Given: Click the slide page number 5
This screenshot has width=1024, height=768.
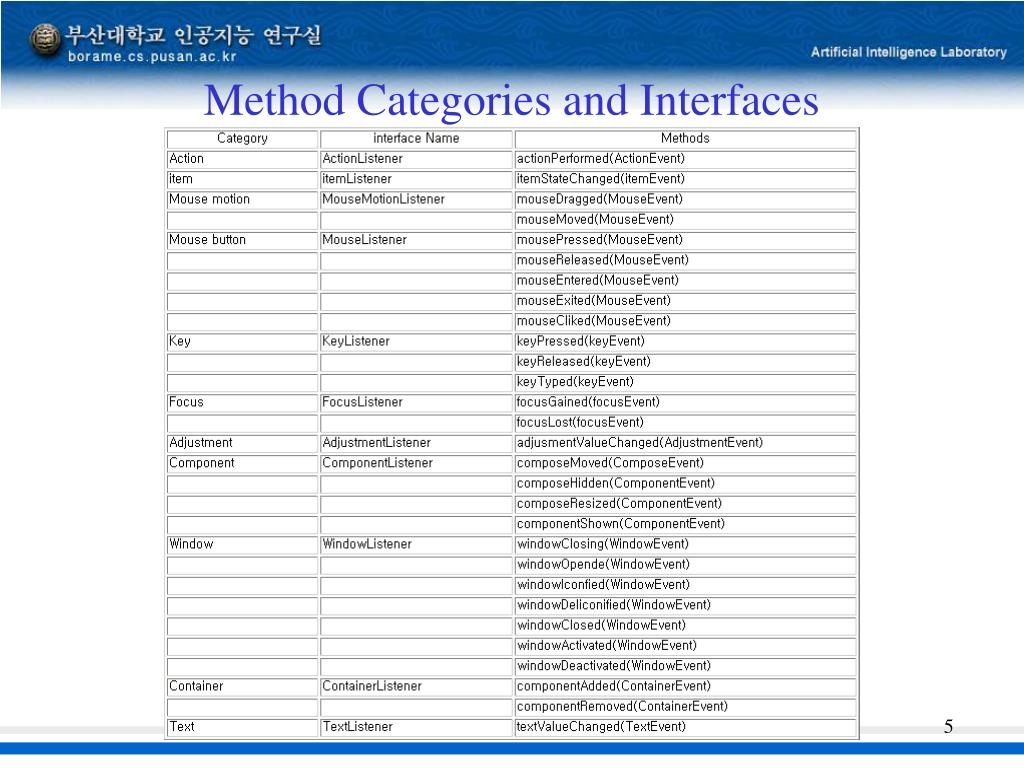Looking at the screenshot, I should tap(948, 726).
